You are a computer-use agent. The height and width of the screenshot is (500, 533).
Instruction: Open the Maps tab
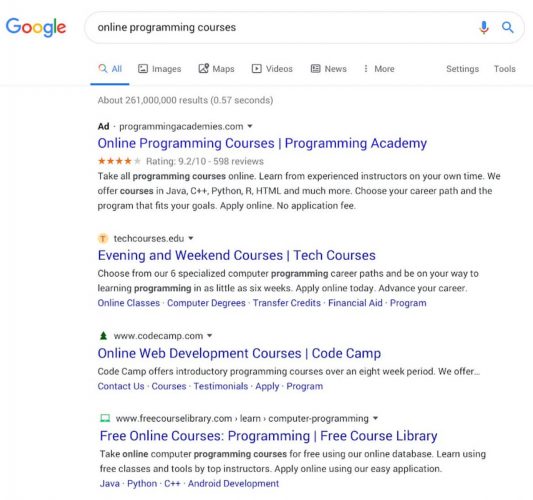(217, 69)
